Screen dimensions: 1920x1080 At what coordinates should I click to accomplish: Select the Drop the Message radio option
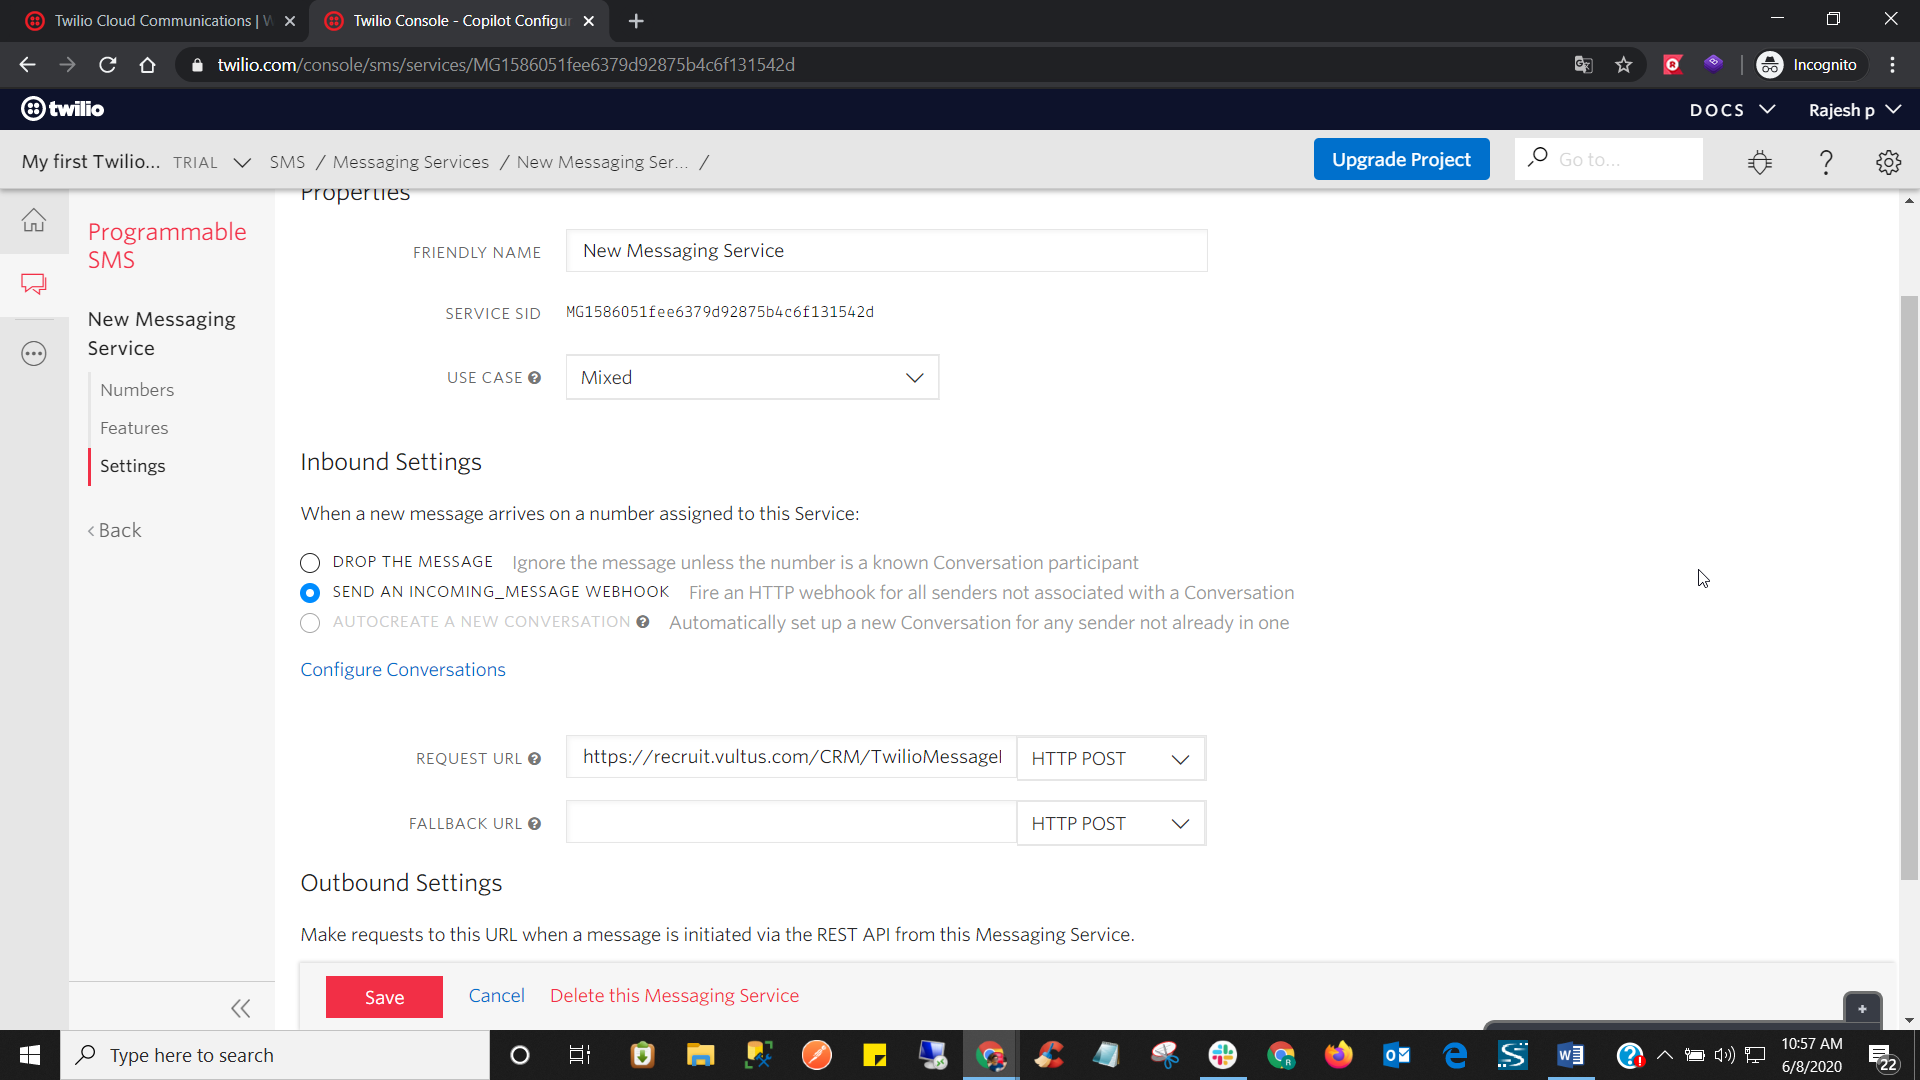(310, 563)
